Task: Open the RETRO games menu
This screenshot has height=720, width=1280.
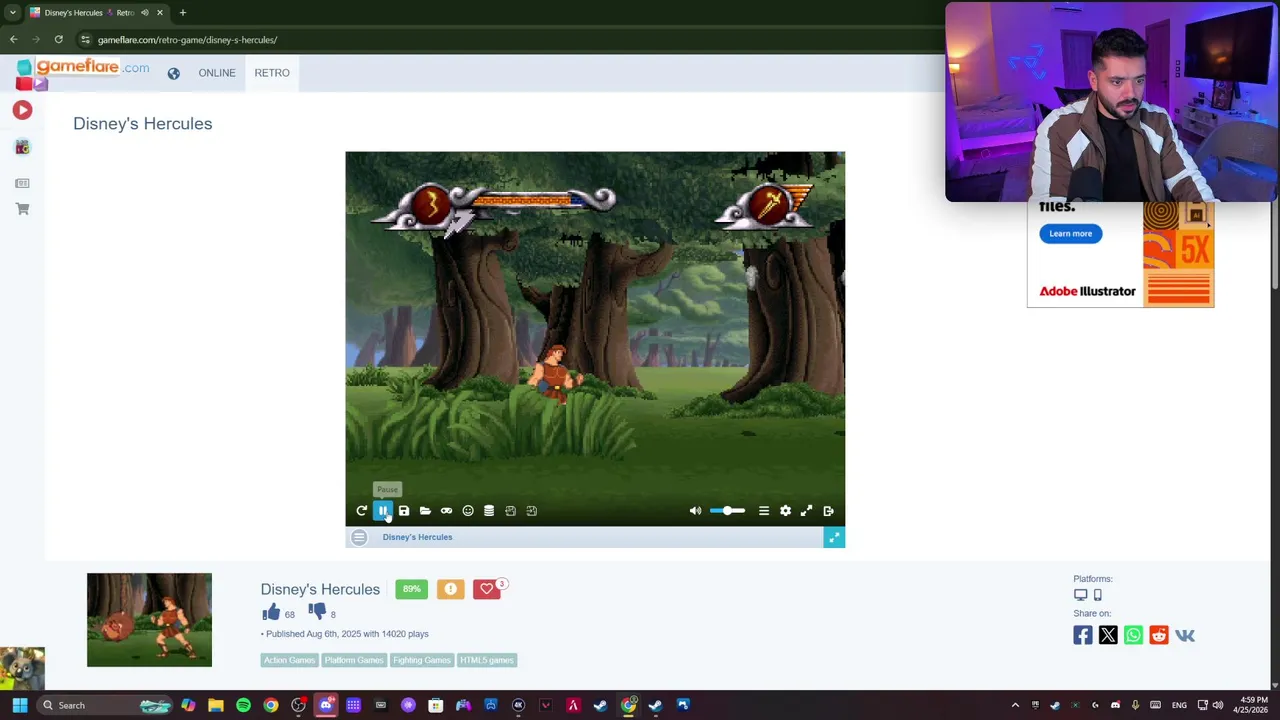Action: coord(272,73)
